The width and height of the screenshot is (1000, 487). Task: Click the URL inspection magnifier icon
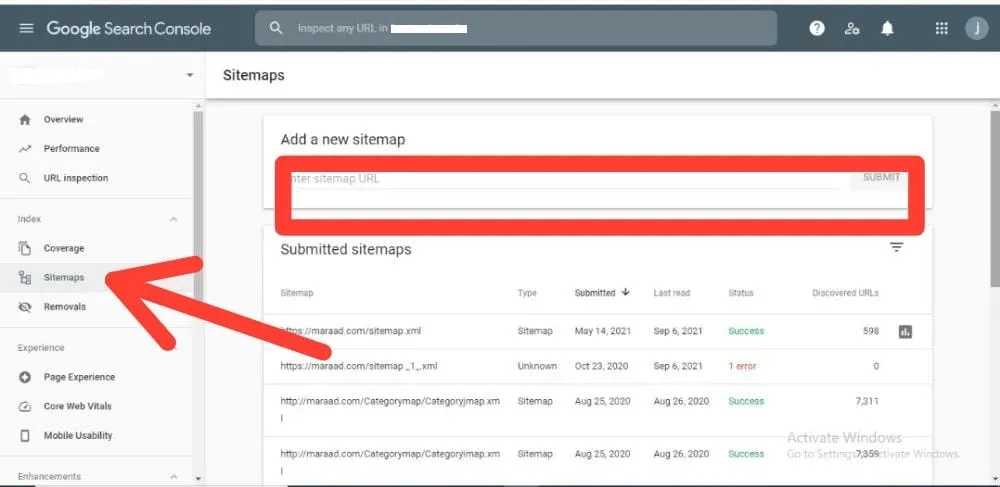(25, 178)
